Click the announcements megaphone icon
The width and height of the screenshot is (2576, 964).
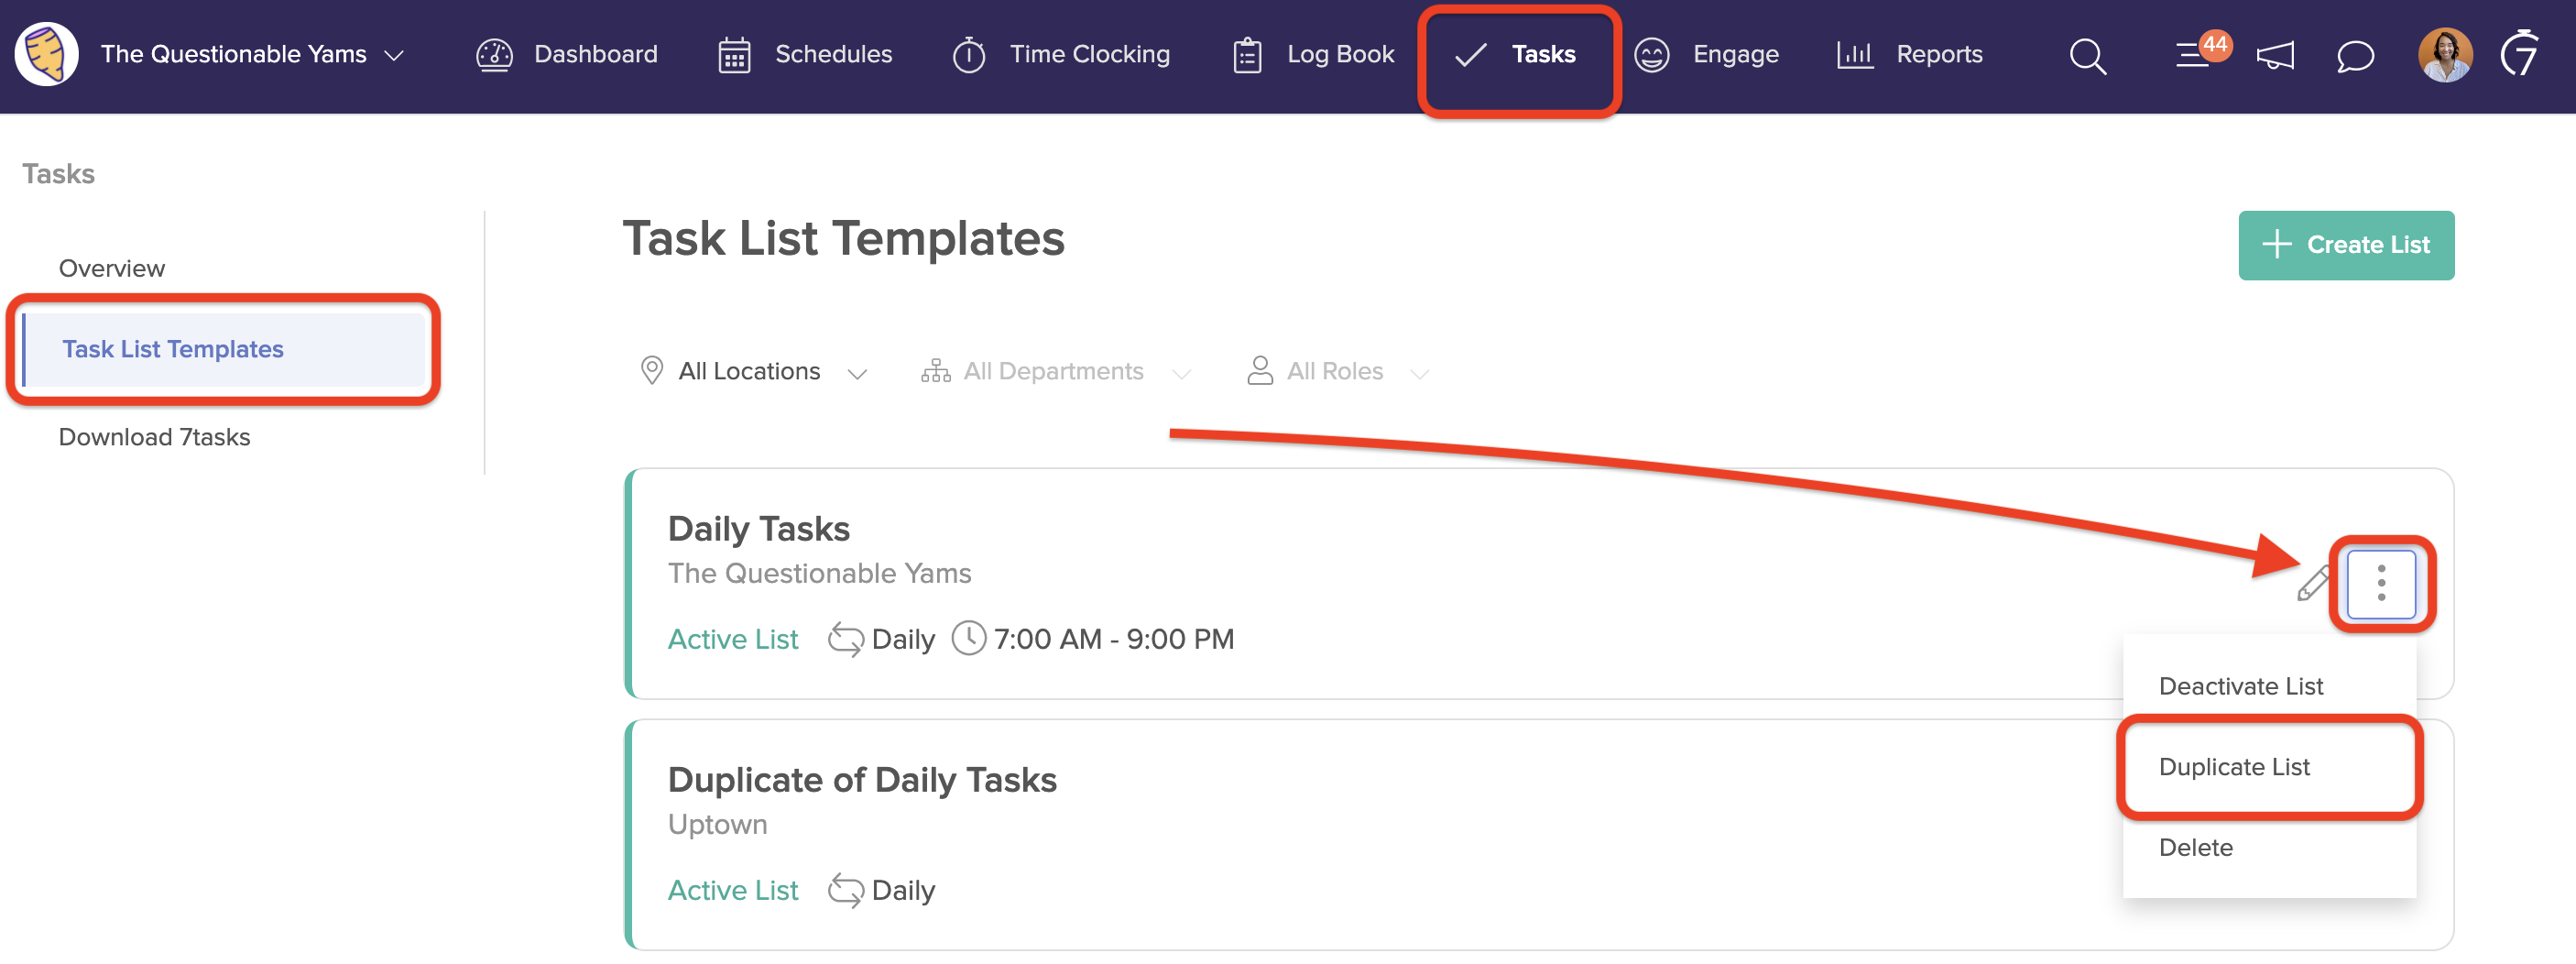point(2275,56)
